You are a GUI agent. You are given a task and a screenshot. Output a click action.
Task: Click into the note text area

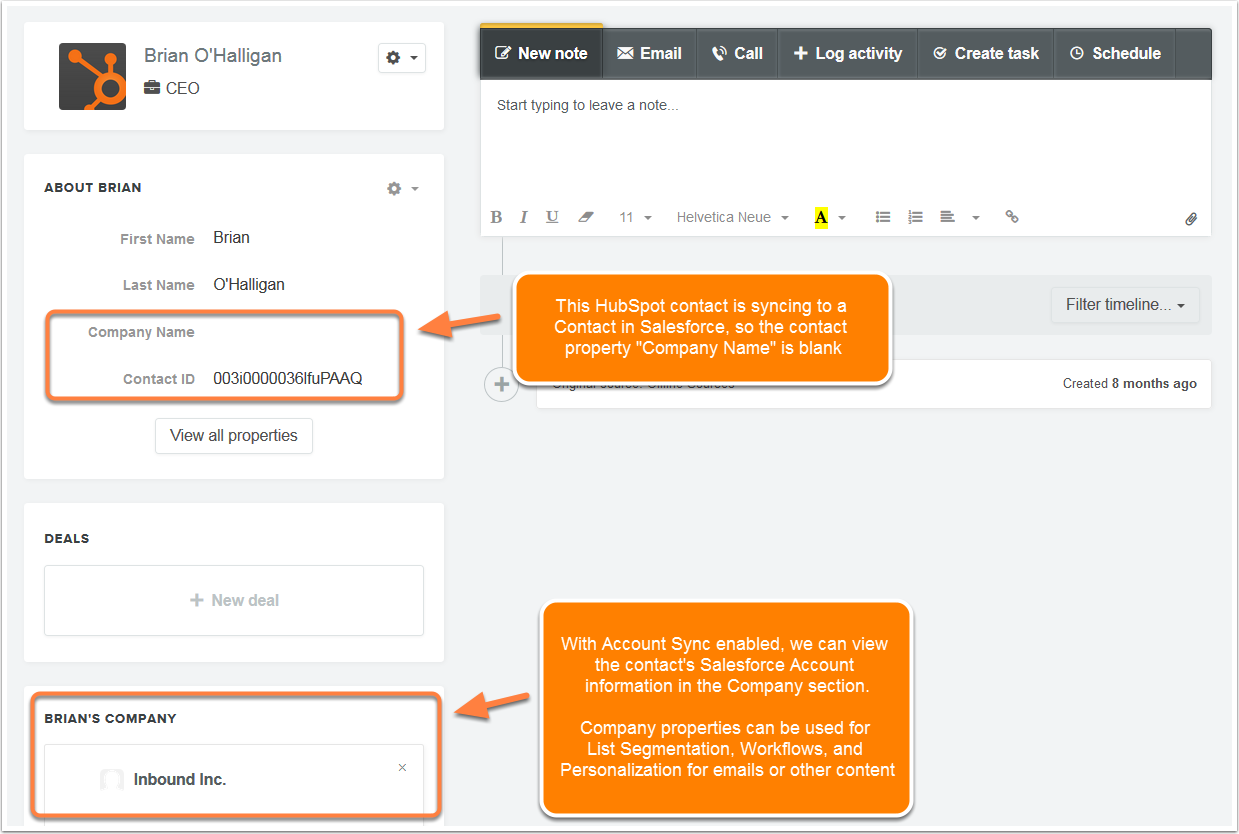click(845, 140)
